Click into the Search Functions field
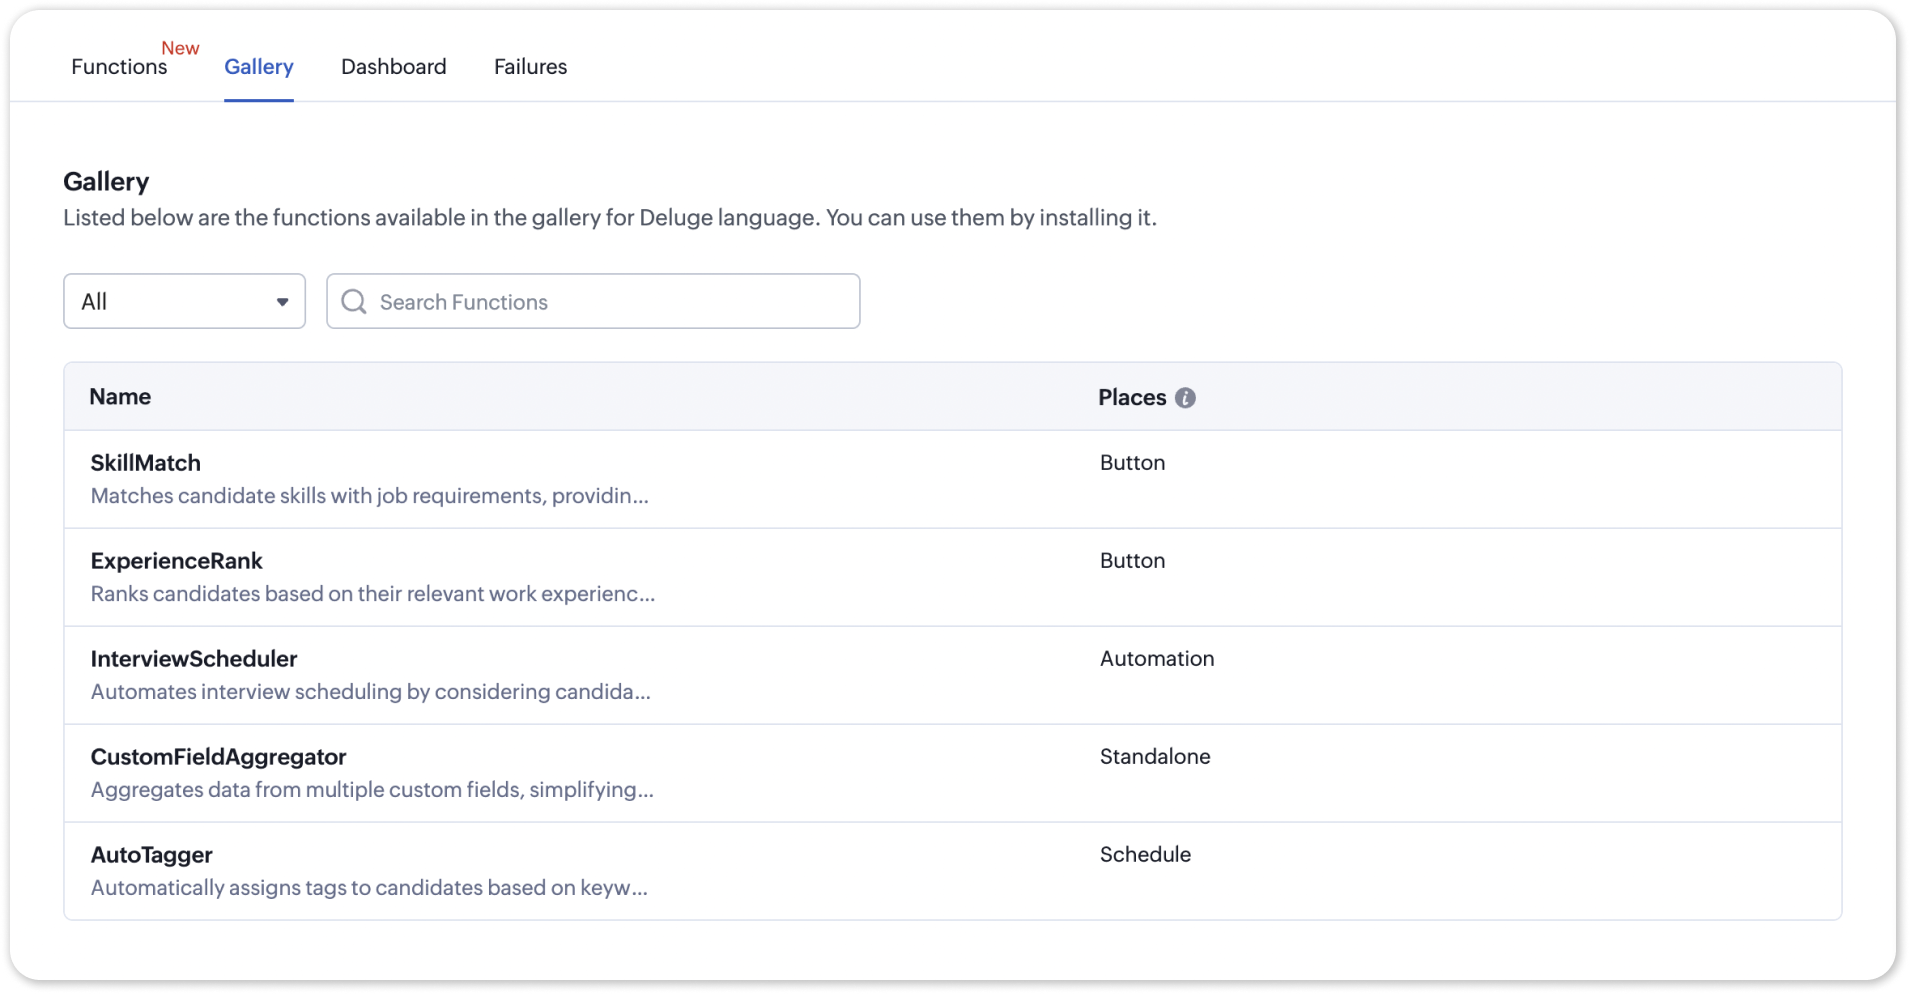 [610, 302]
